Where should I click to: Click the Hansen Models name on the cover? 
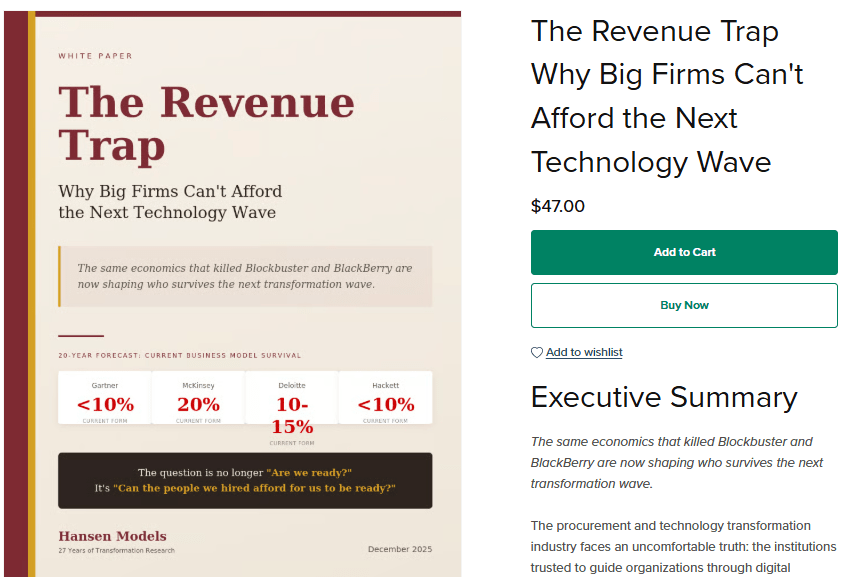112,536
